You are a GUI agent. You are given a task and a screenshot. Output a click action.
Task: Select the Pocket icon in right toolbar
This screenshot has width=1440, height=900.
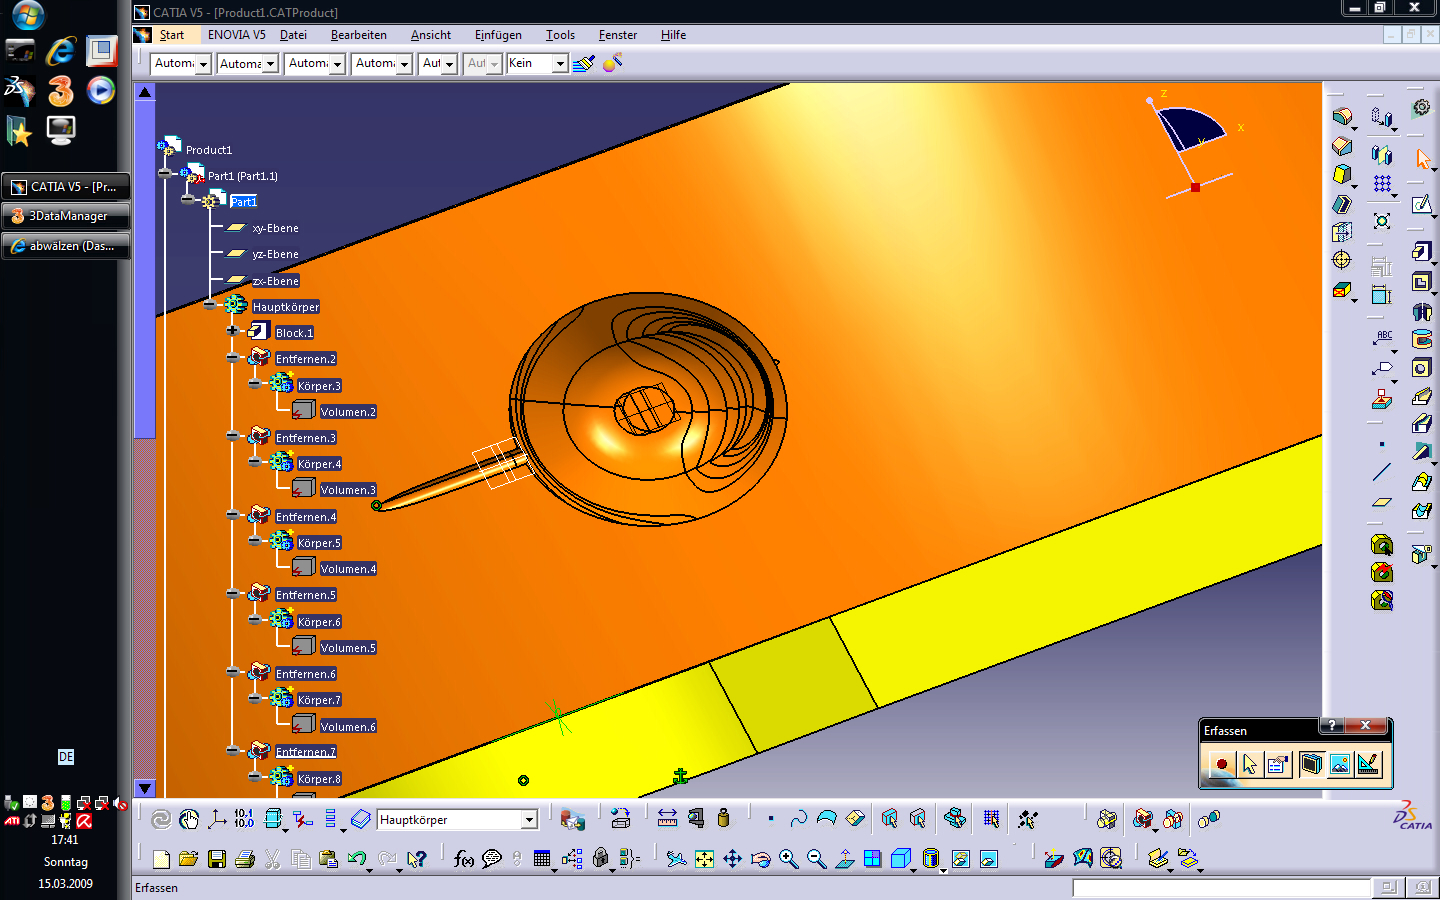(x=1421, y=281)
